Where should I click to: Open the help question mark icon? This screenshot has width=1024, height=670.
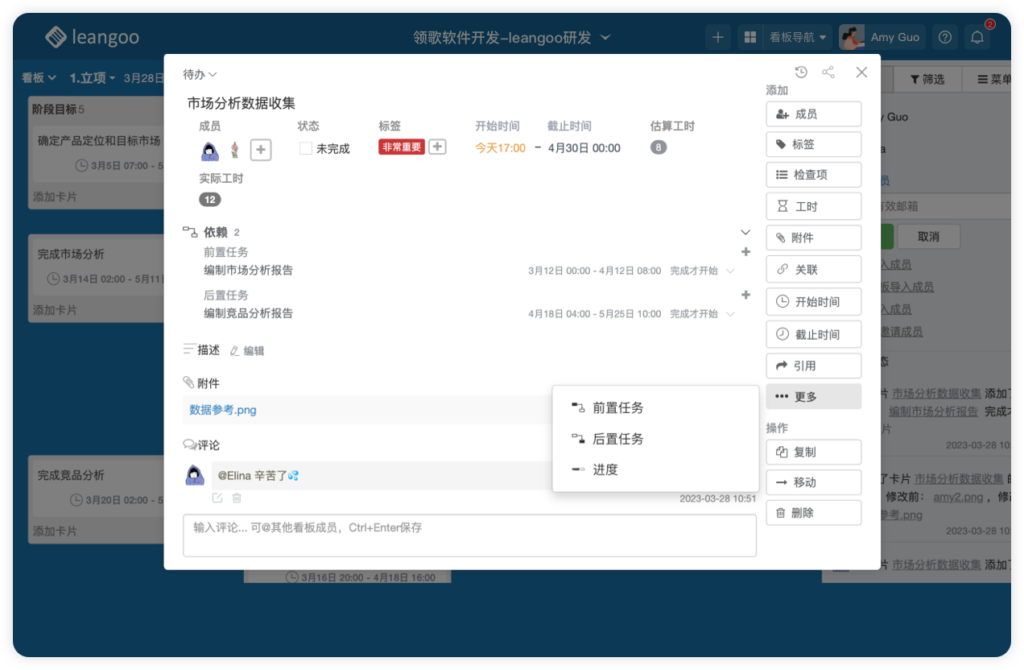coord(944,36)
